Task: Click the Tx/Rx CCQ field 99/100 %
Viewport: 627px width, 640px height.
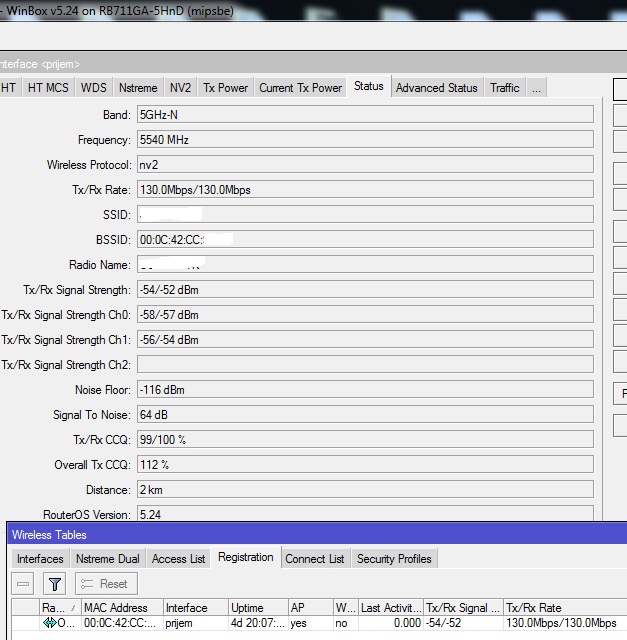Action: [x=365, y=439]
